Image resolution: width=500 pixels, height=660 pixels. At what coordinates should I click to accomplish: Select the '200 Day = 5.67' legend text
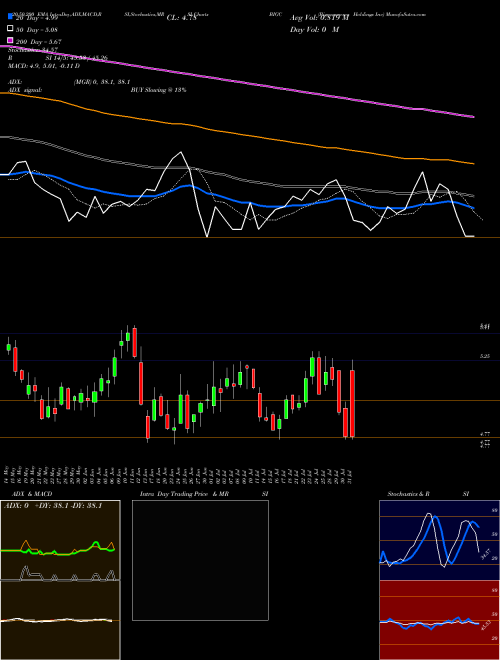[x=38, y=41]
